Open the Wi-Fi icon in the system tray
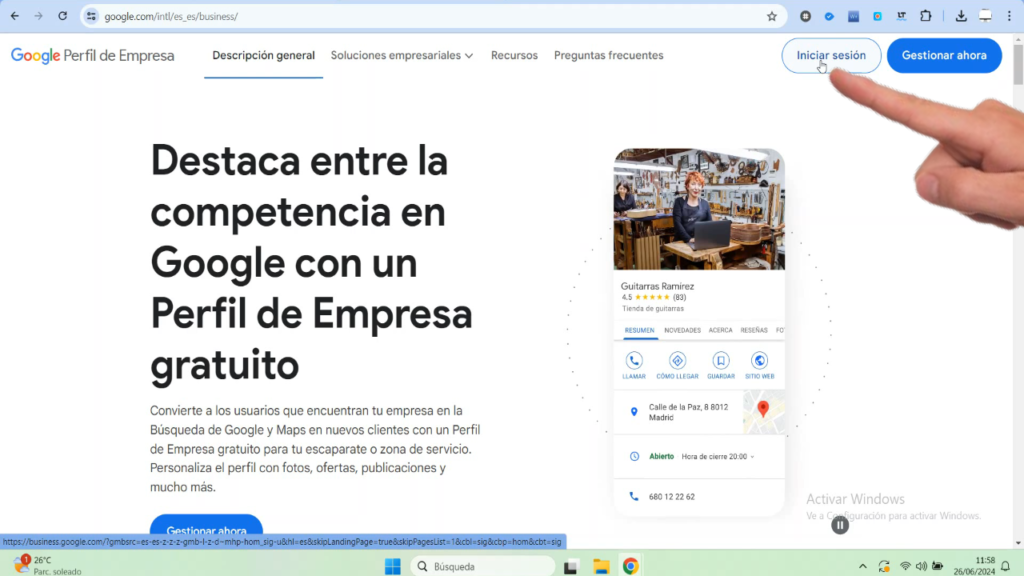 [908, 564]
